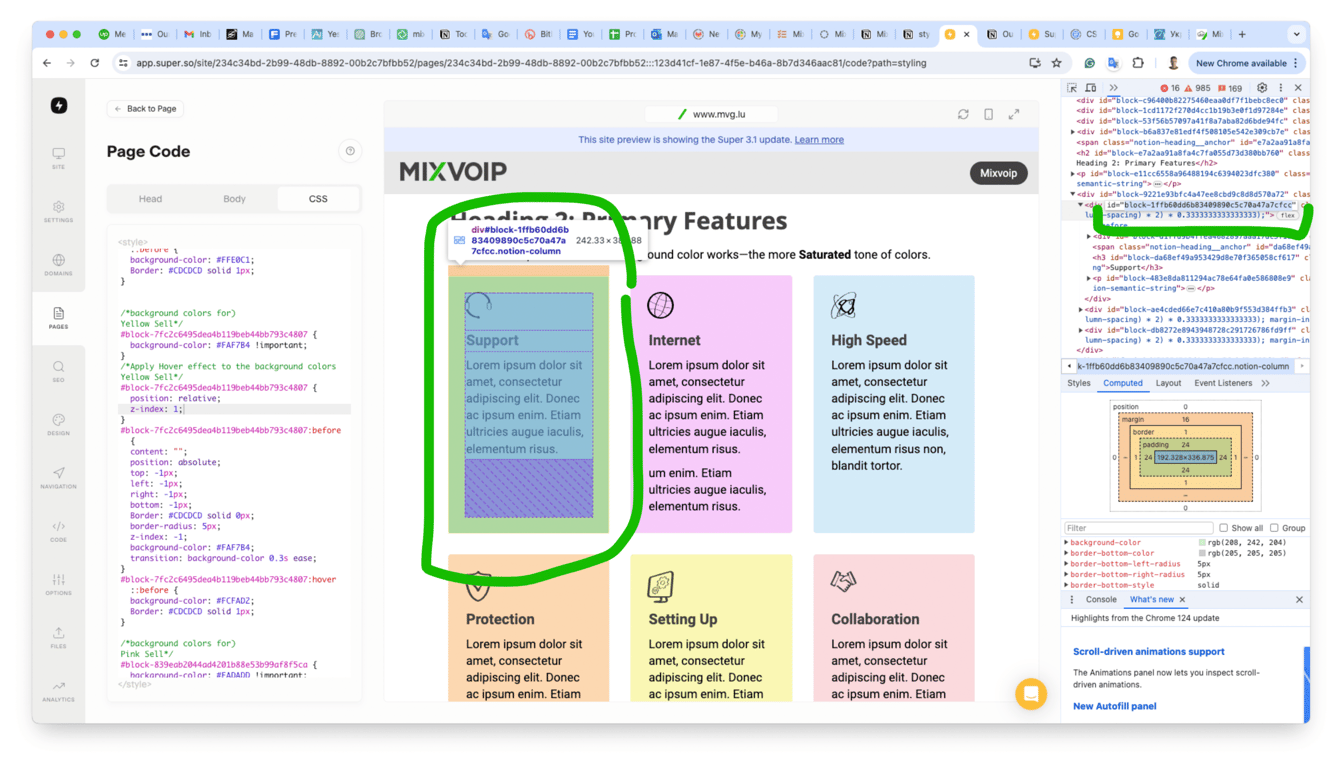Open the Code section in the sidebar

59,531
